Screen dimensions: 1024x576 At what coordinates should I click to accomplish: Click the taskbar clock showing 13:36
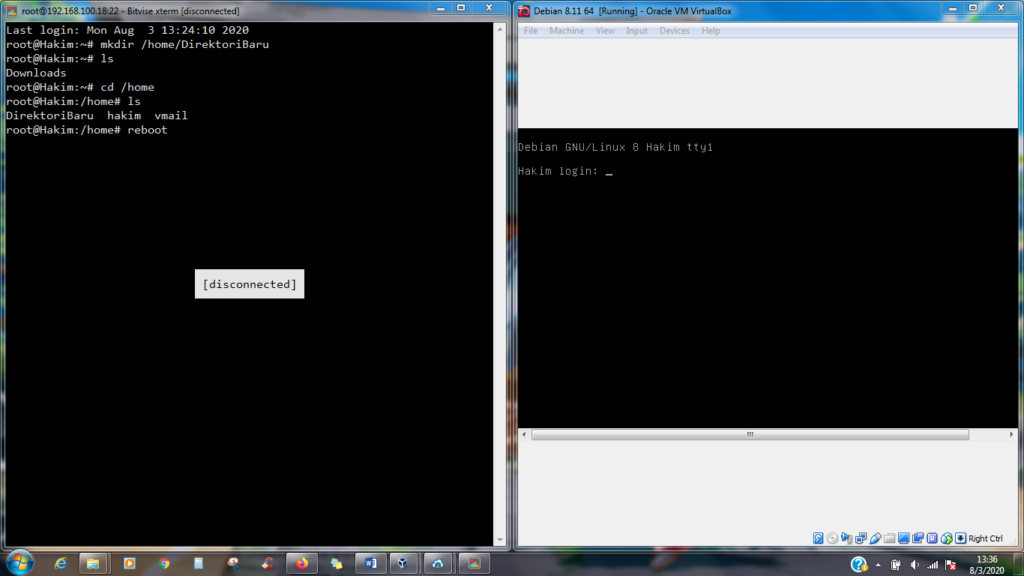[987, 565]
